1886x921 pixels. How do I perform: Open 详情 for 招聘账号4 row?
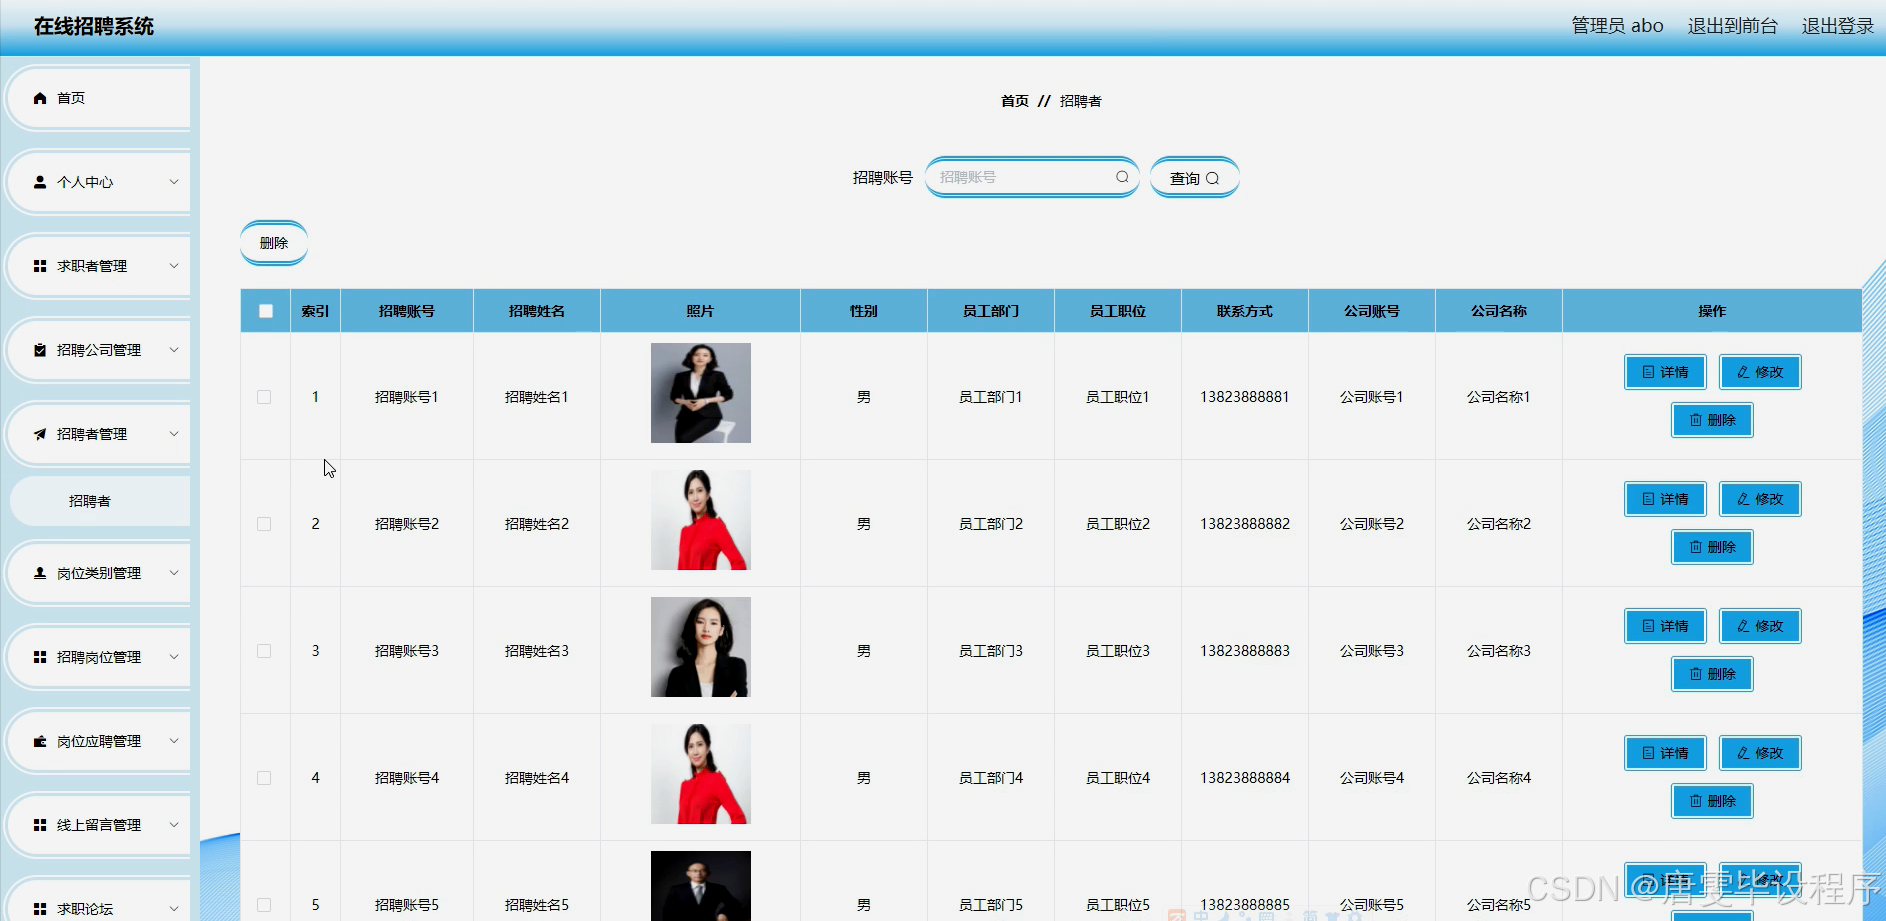point(1665,753)
